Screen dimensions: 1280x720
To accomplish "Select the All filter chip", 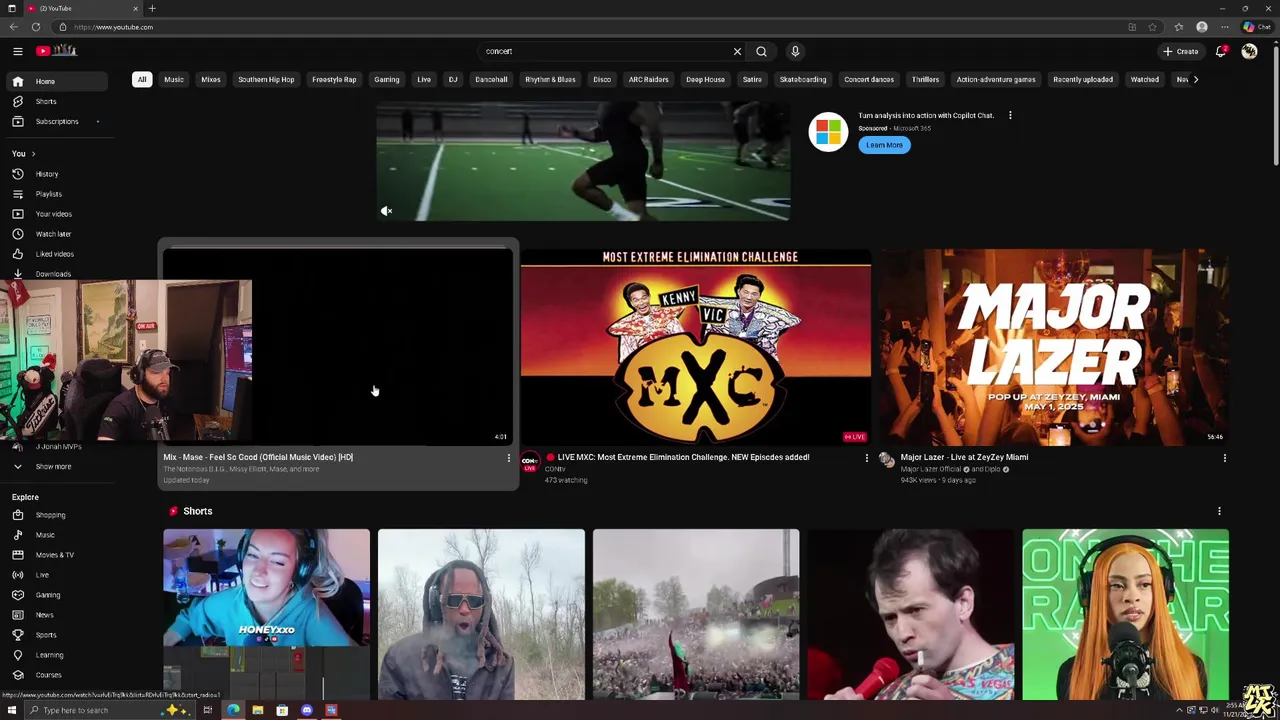I will pyautogui.click(x=142, y=79).
